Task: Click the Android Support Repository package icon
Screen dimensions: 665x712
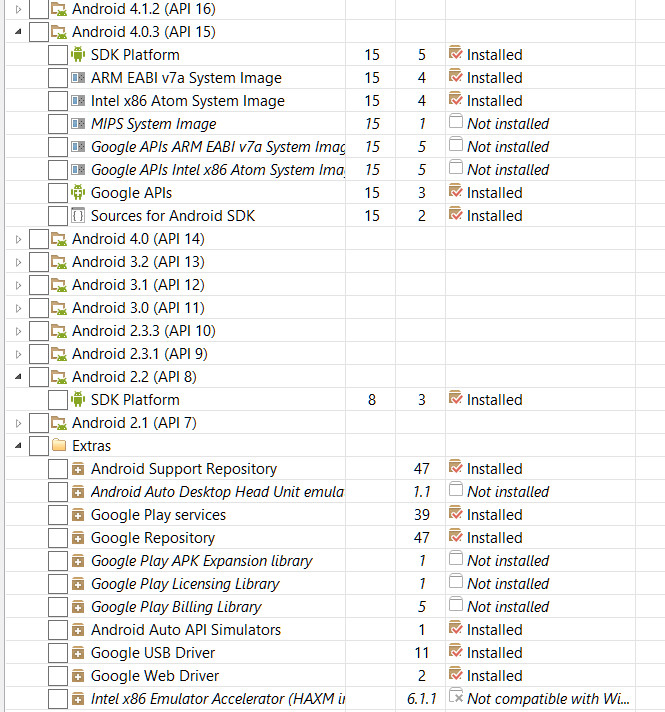Action: [78, 469]
